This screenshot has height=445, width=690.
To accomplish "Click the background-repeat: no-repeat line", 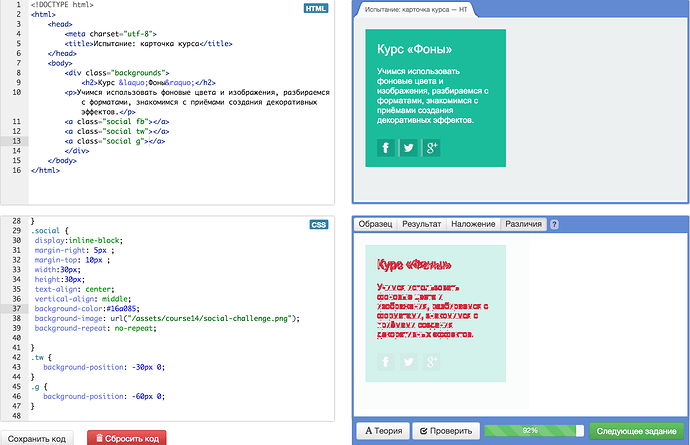I will coord(95,328).
